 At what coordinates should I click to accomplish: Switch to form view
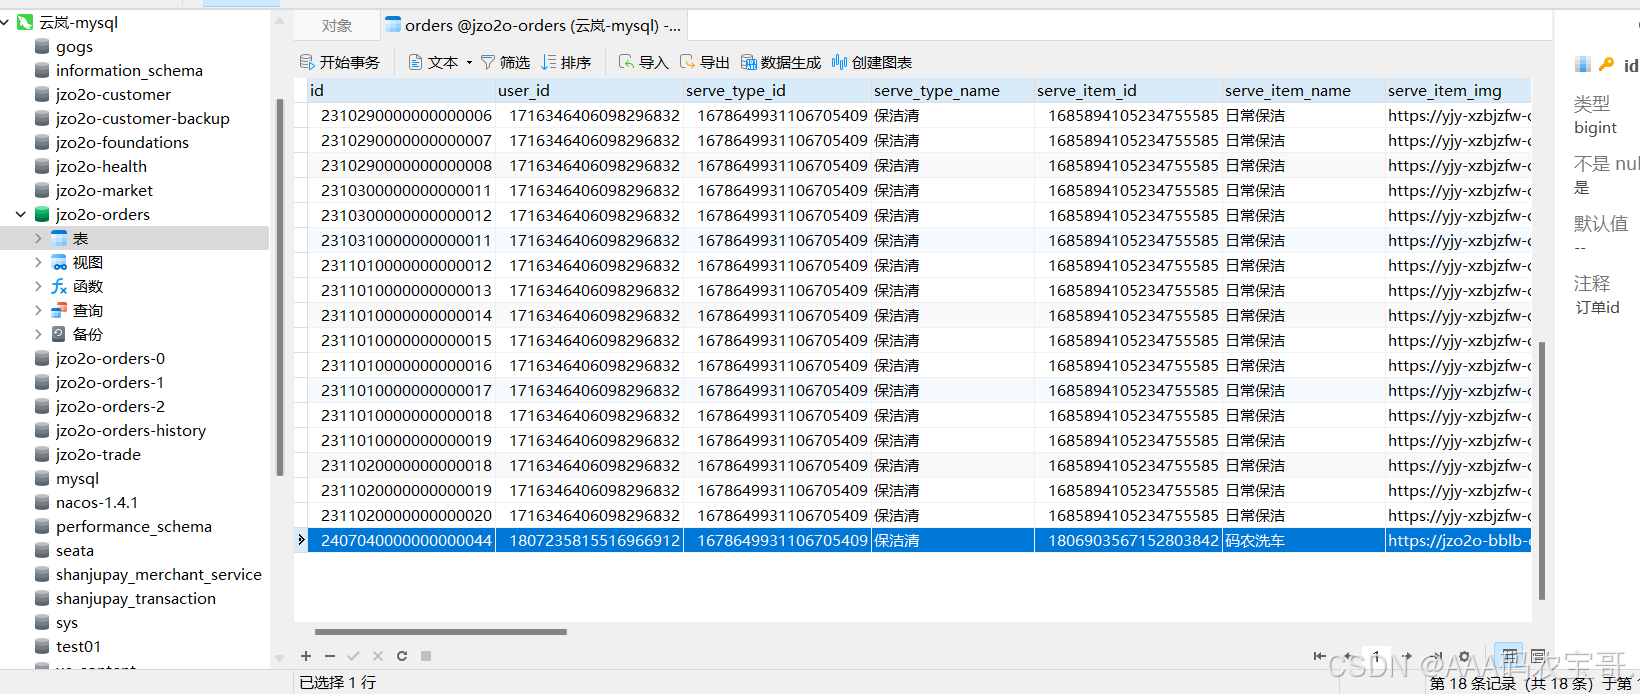tap(1538, 656)
